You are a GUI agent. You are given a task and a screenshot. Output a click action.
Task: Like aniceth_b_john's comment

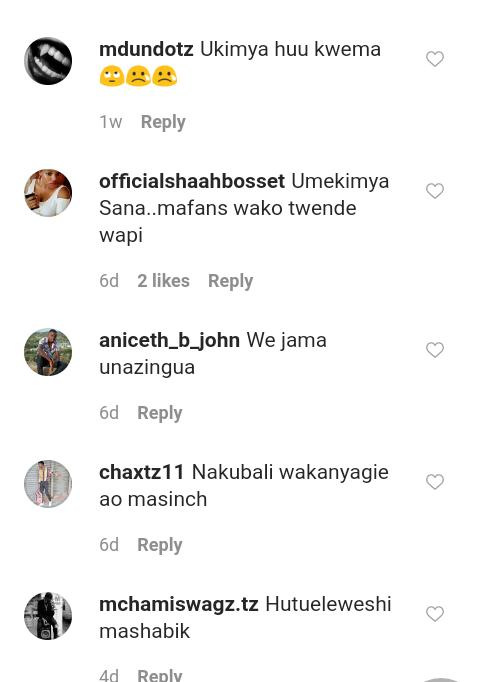(x=435, y=350)
